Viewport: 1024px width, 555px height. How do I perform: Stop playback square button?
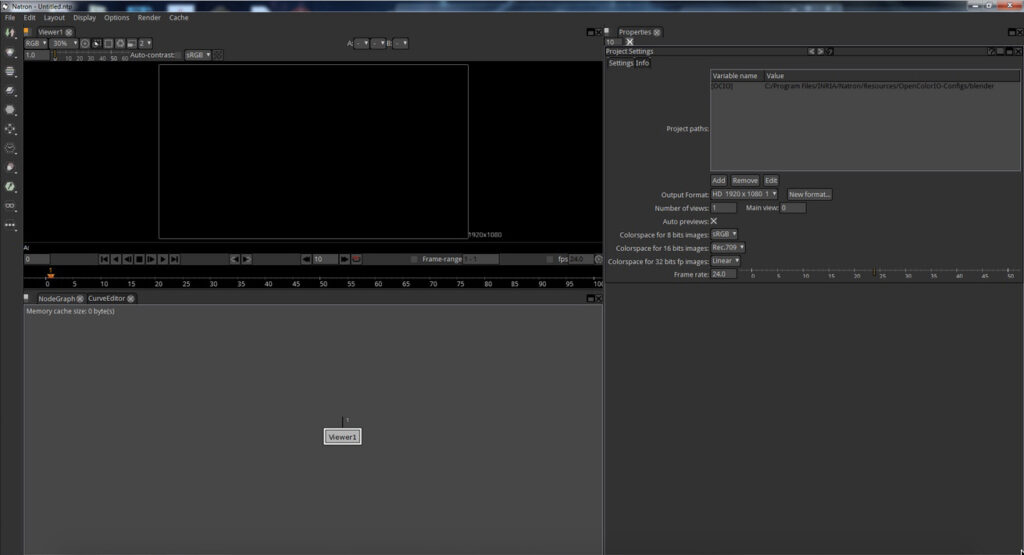[x=139, y=259]
